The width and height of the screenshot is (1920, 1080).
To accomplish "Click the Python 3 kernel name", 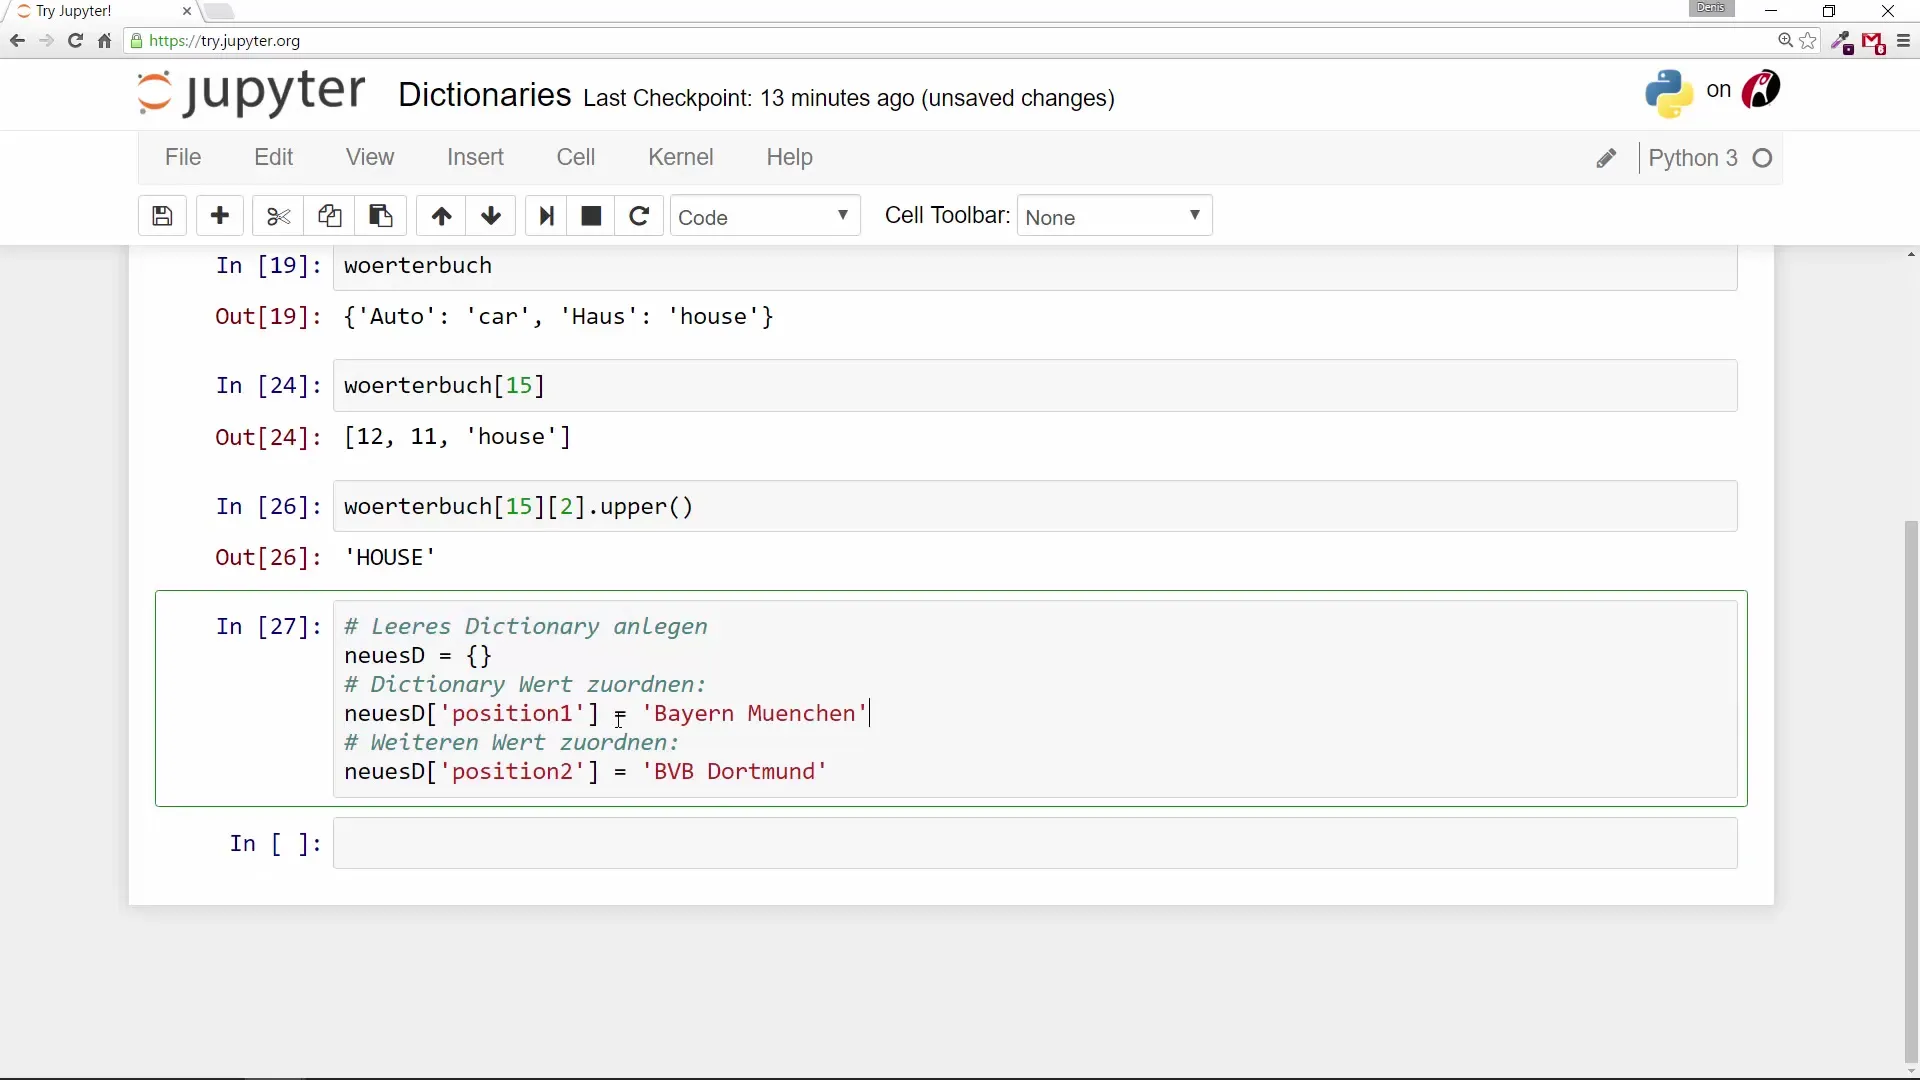I will coord(1693,158).
